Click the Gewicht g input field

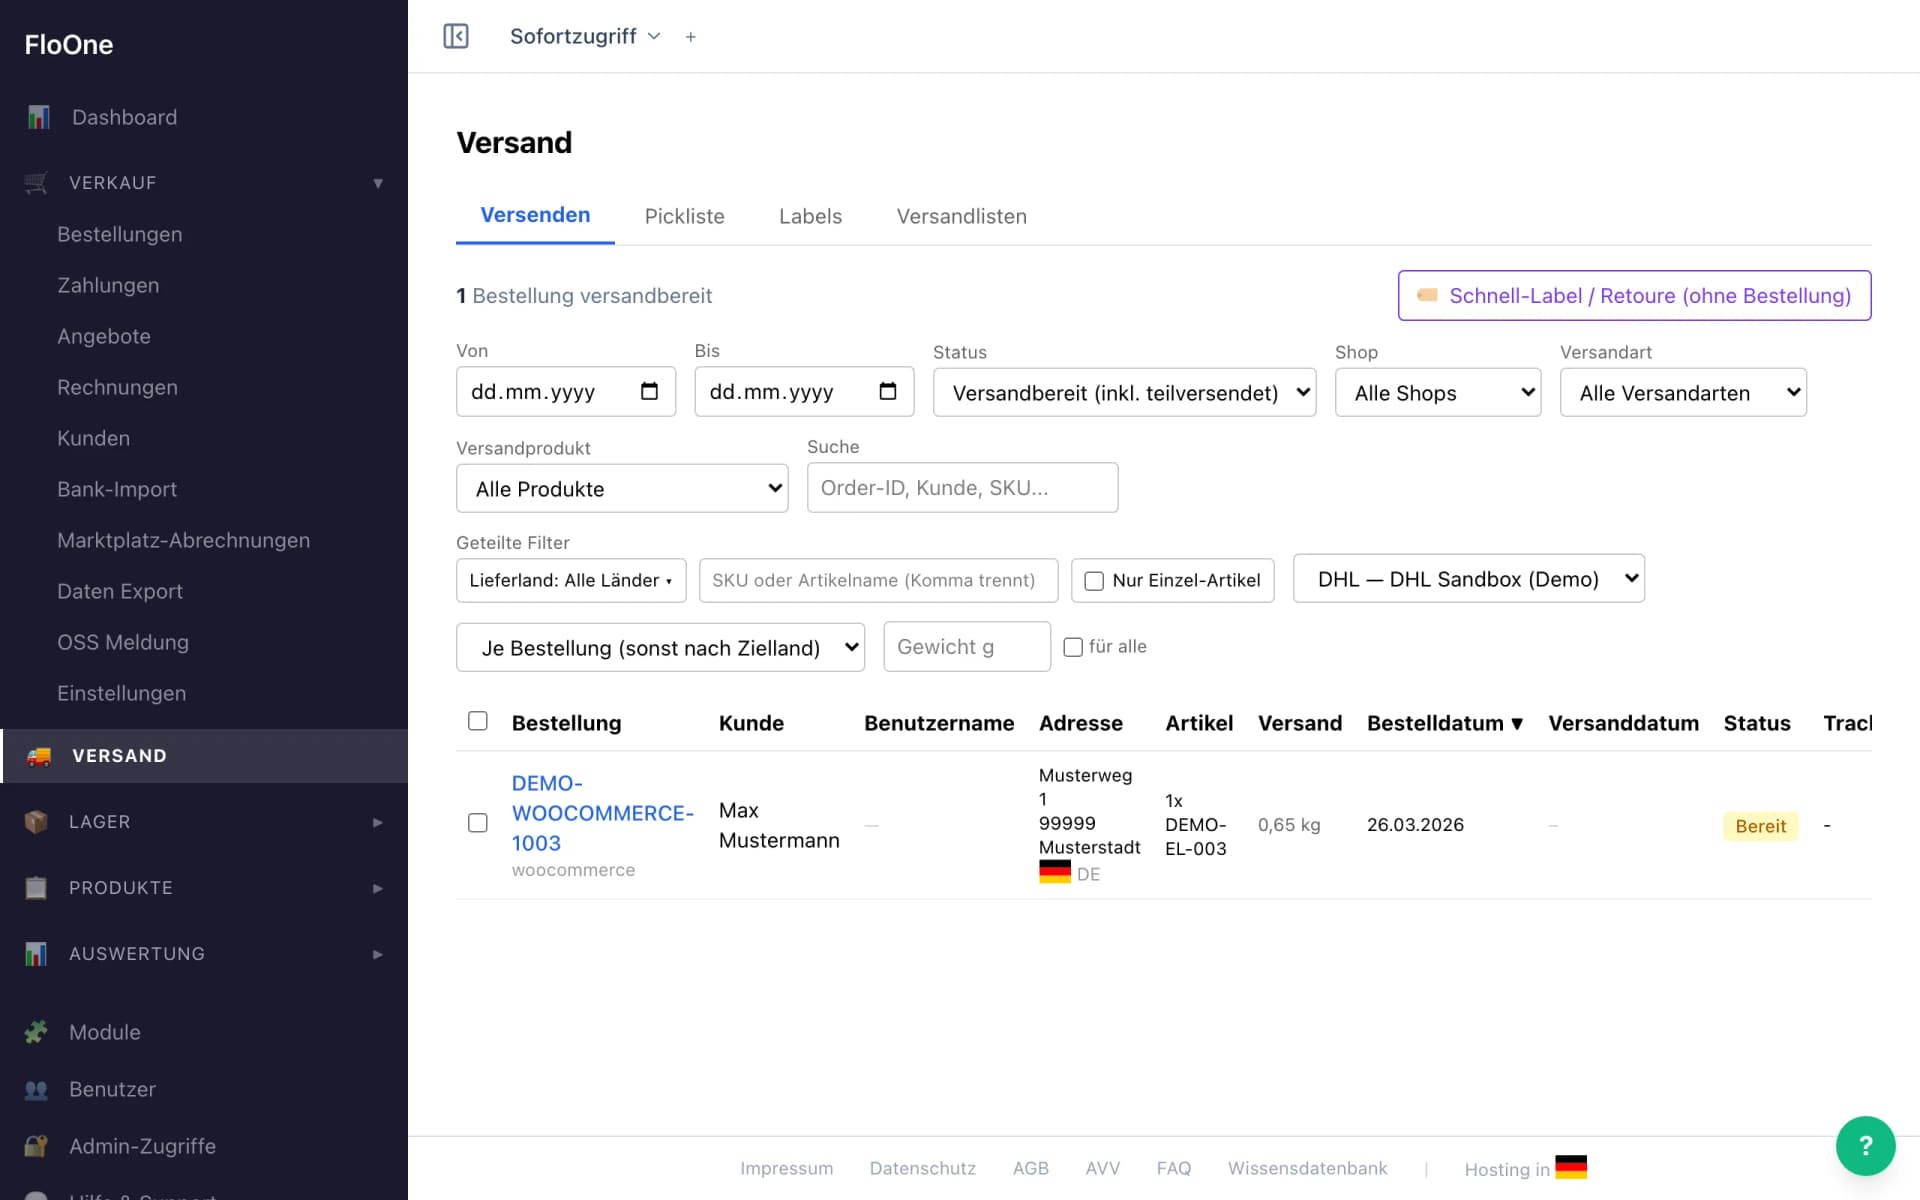[967, 646]
